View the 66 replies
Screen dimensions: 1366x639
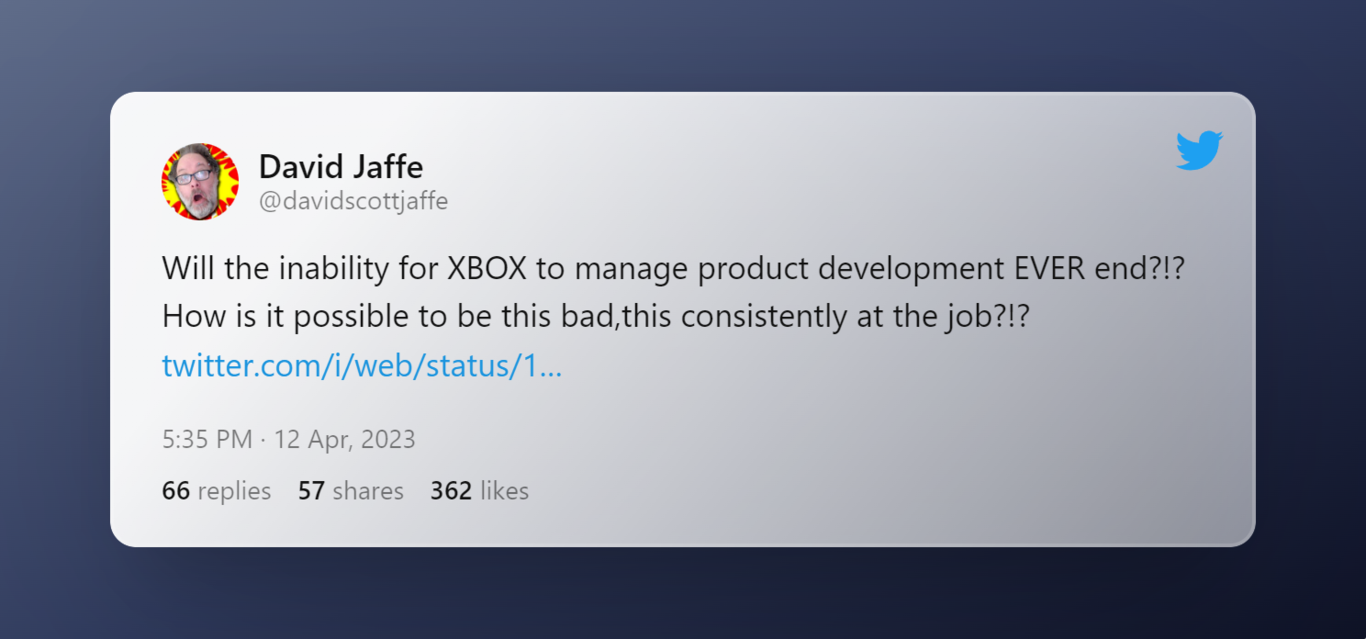[216, 491]
